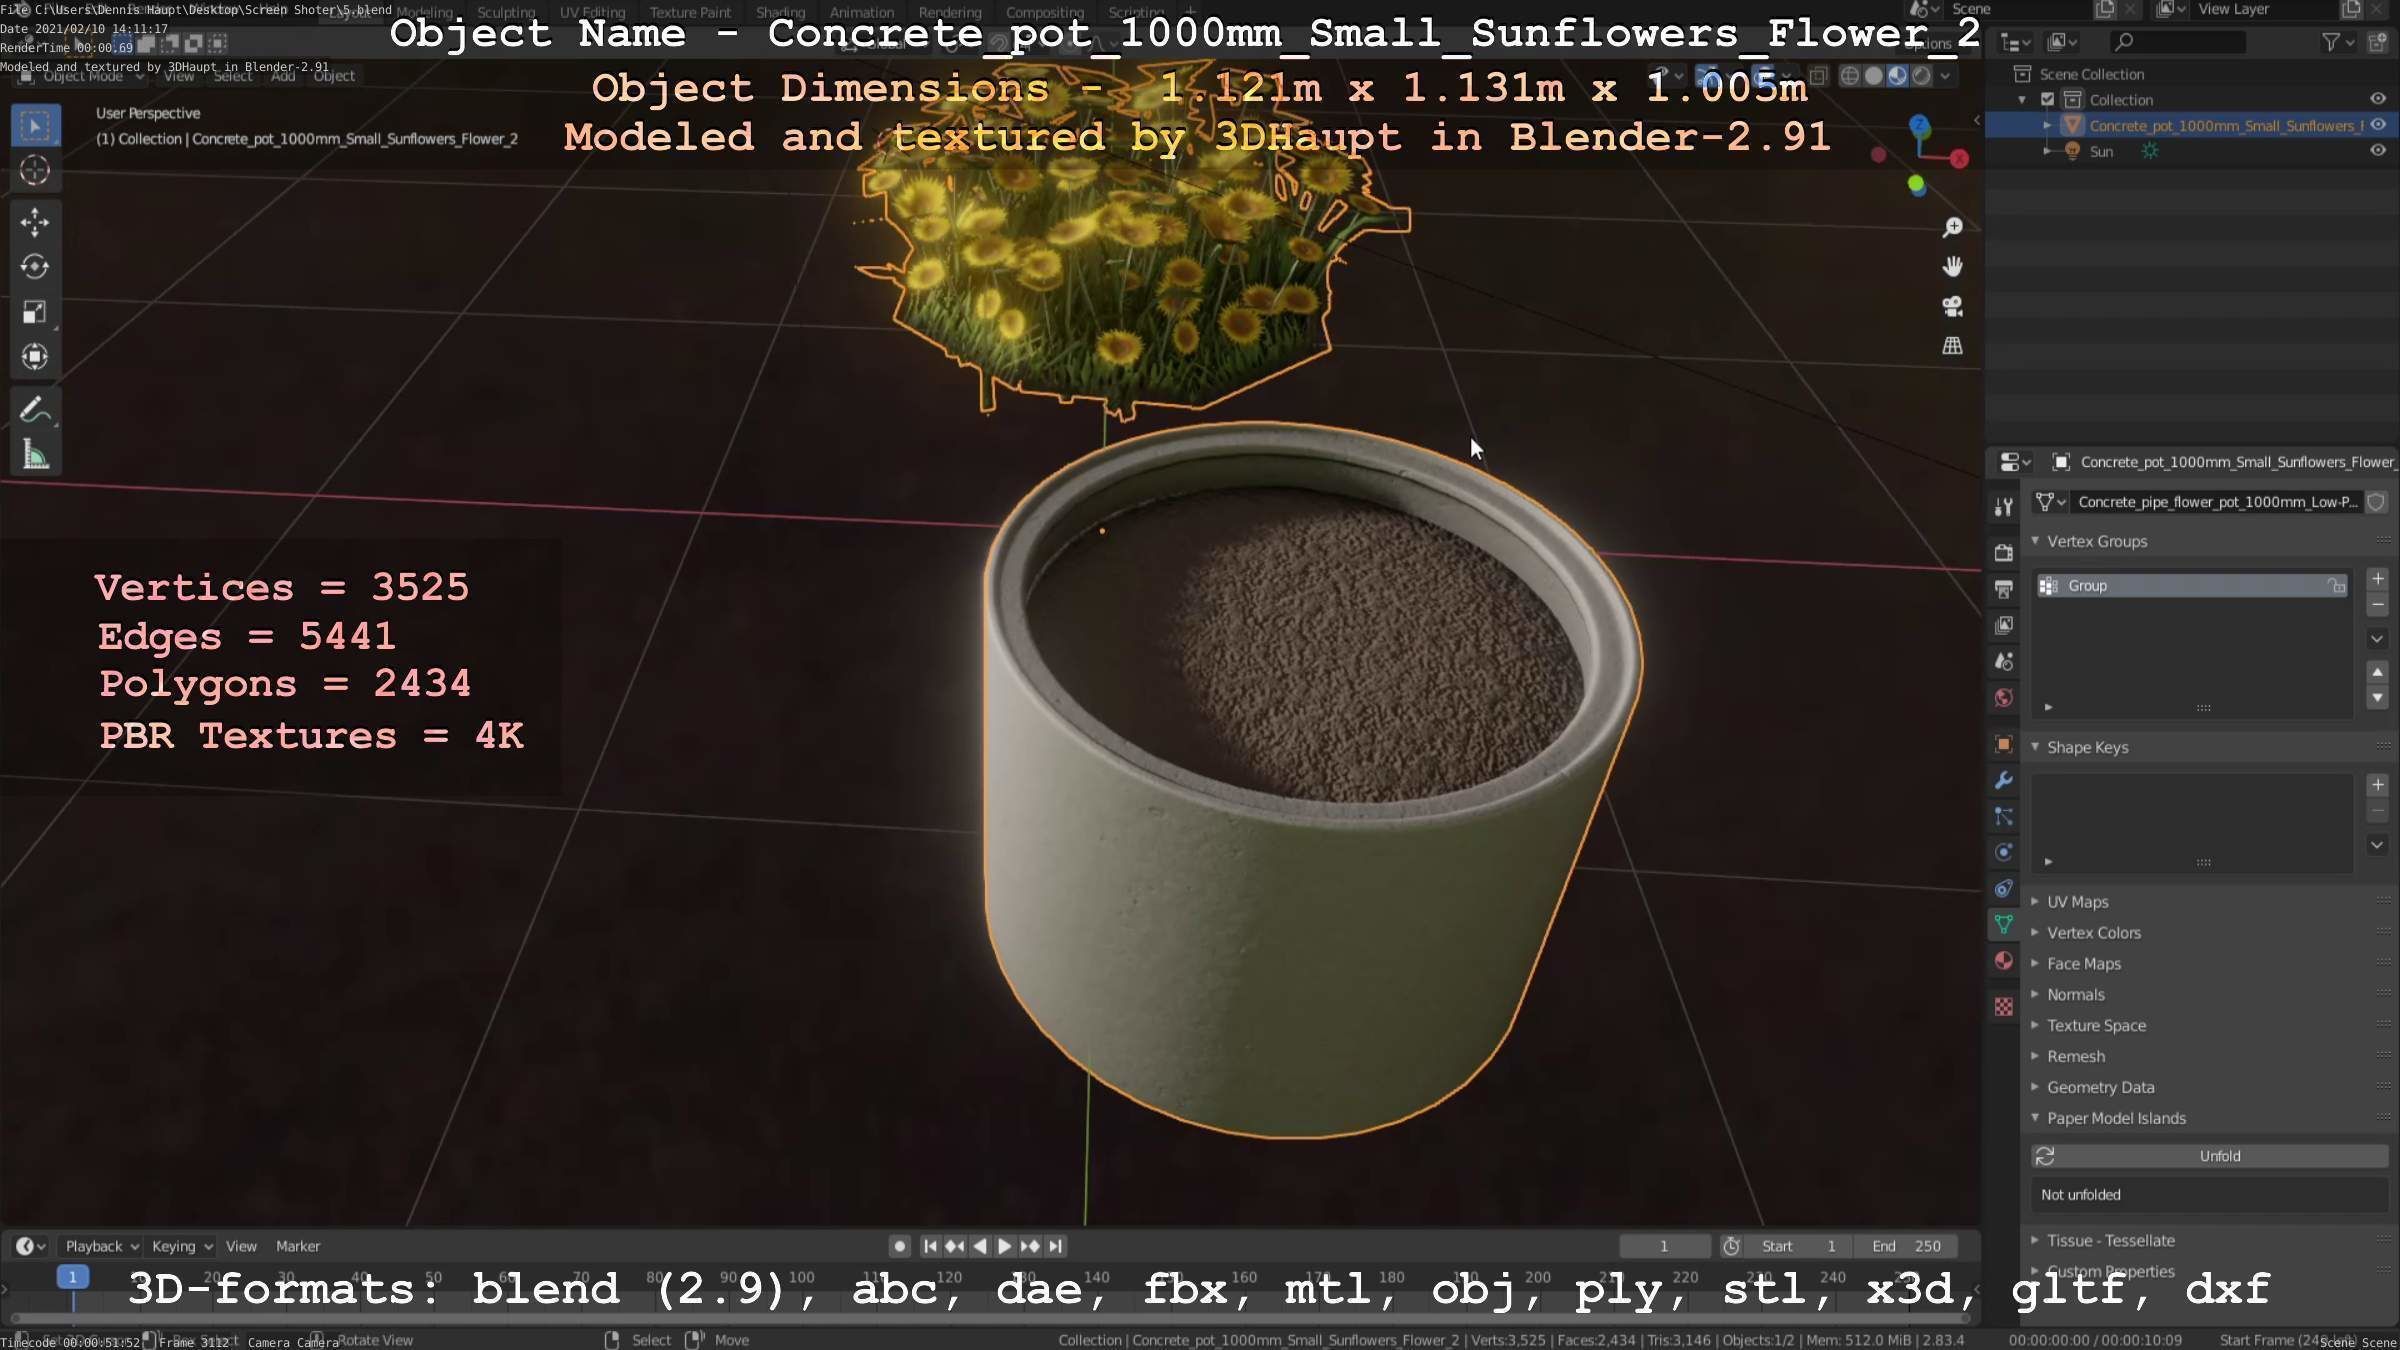
Task: Click the viewport zoom magnifier icon
Action: 1952,227
